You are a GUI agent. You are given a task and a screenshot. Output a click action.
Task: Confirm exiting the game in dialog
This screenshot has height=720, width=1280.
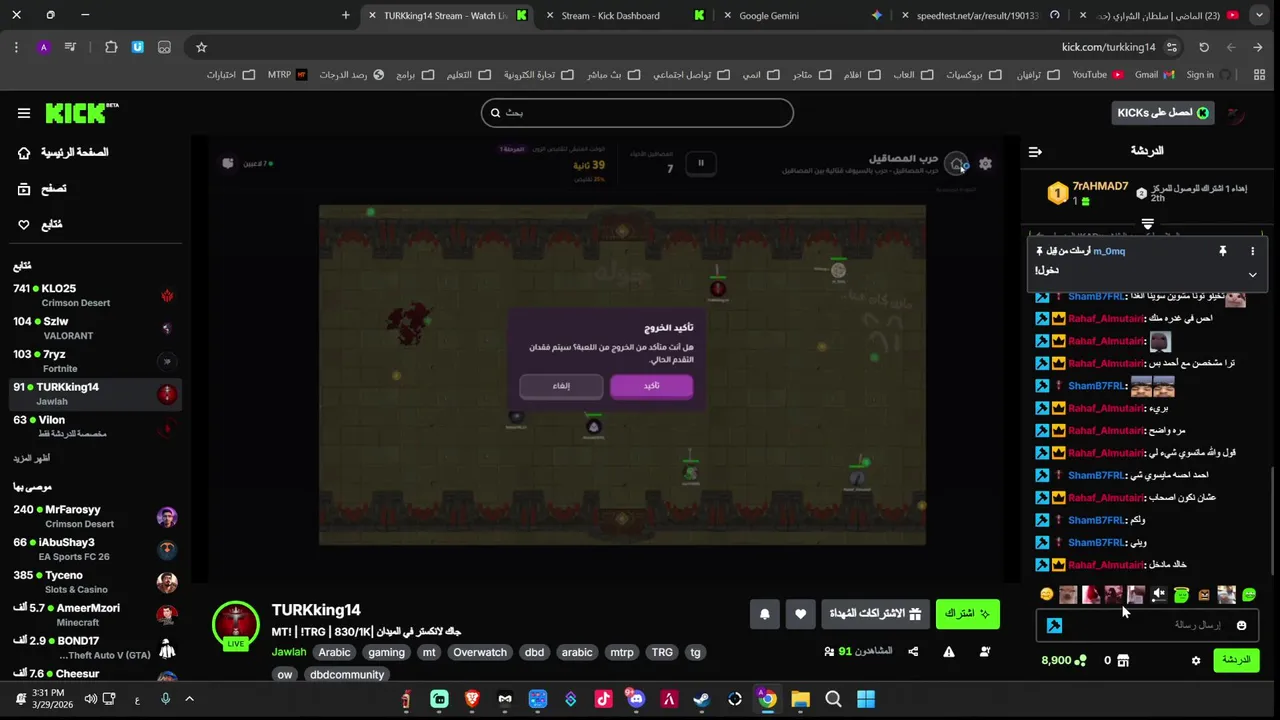(651, 386)
